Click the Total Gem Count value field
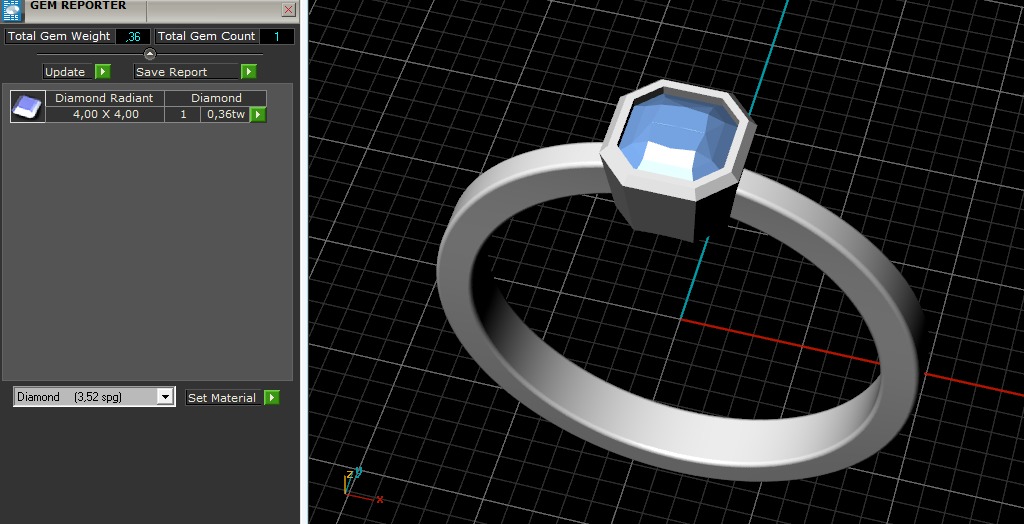 coord(277,37)
